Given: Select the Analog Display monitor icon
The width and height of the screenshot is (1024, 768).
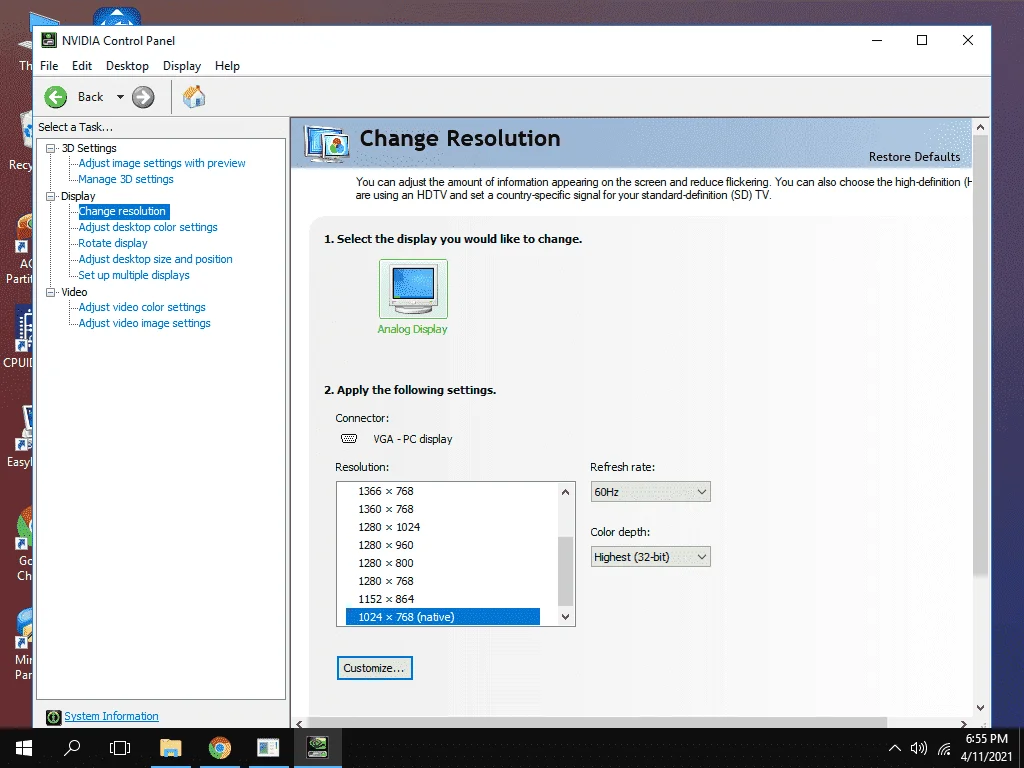Looking at the screenshot, I should point(413,289).
